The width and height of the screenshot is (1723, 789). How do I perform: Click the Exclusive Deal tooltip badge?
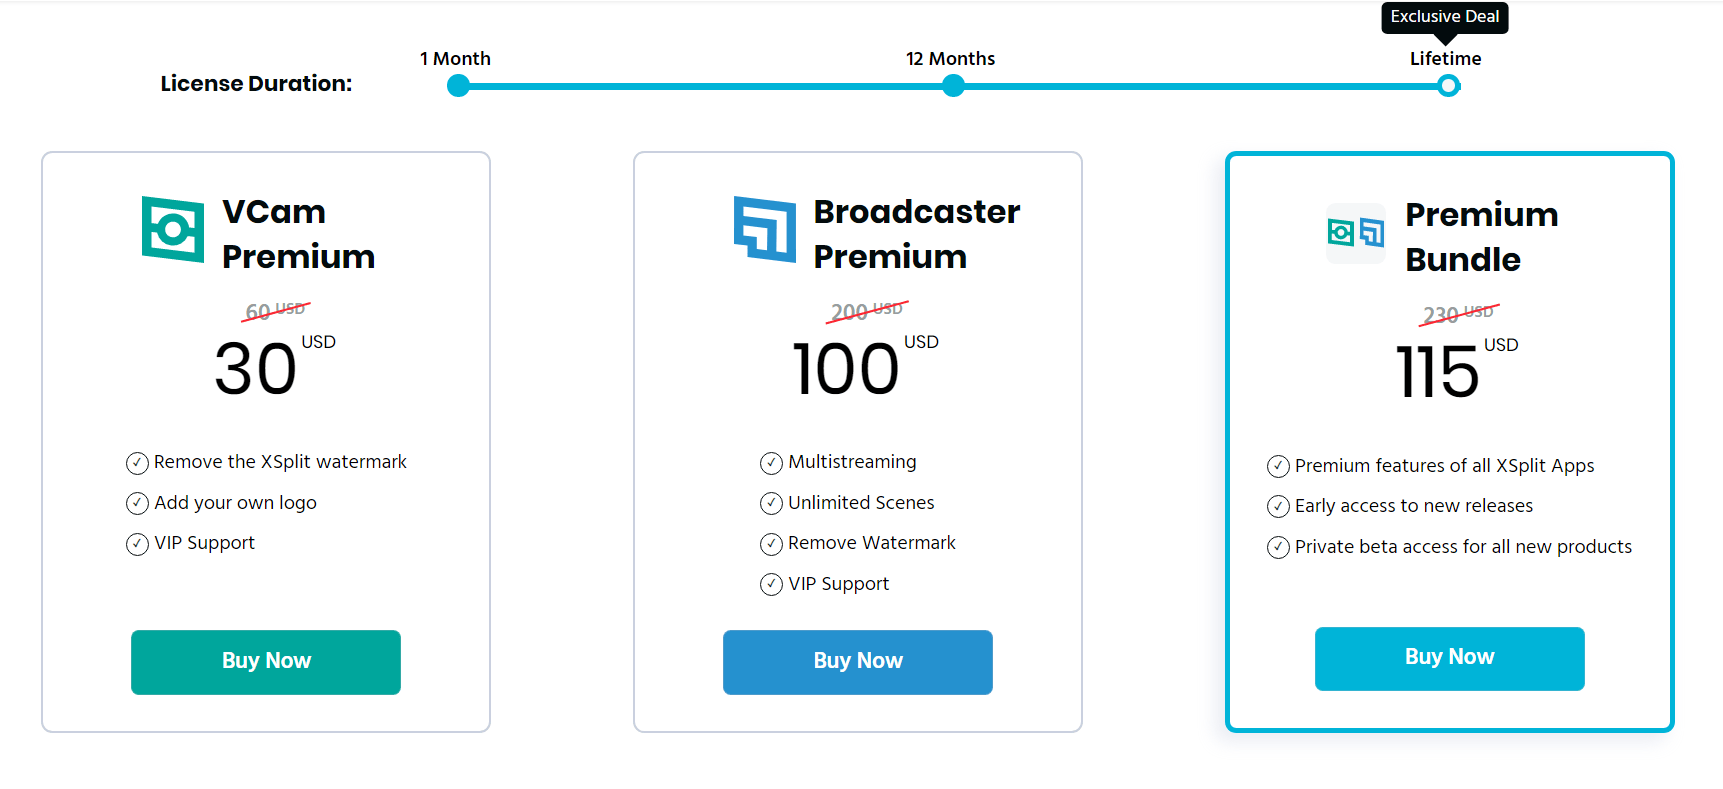click(x=1444, y=17)
